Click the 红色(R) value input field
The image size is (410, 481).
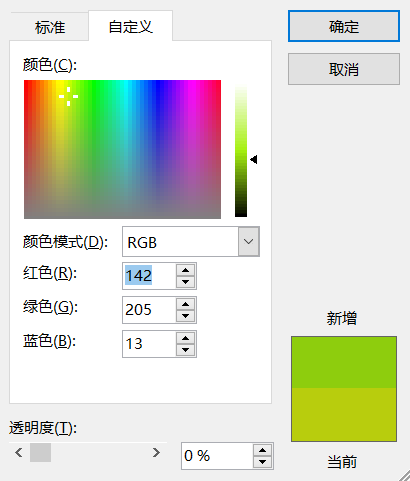[x=149, y=276]
